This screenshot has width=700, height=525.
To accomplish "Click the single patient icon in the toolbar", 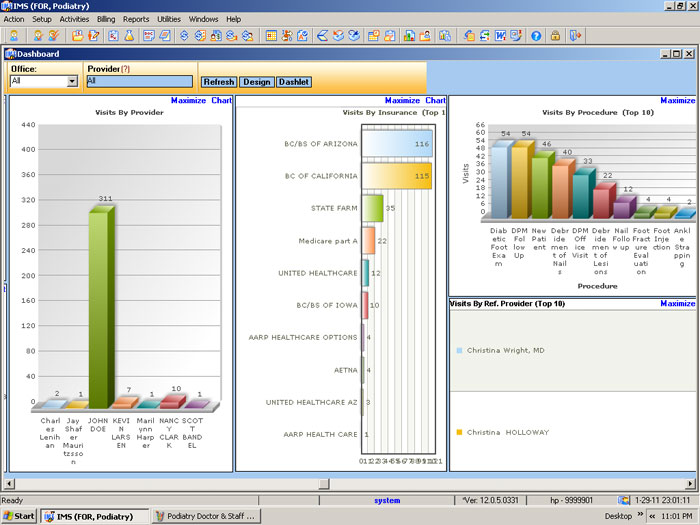I will 14,36.
